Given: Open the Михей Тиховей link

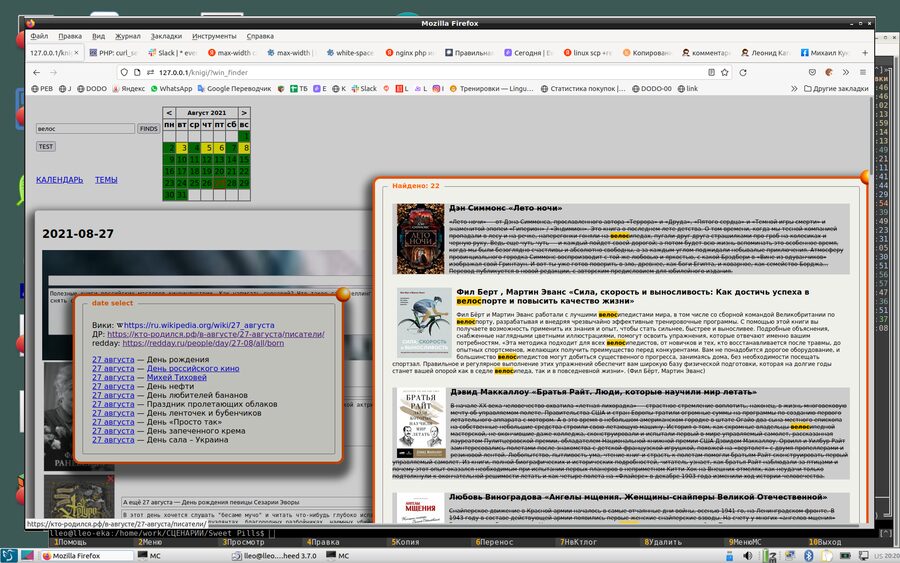Looking at the screenshot, I should [176, 377].
